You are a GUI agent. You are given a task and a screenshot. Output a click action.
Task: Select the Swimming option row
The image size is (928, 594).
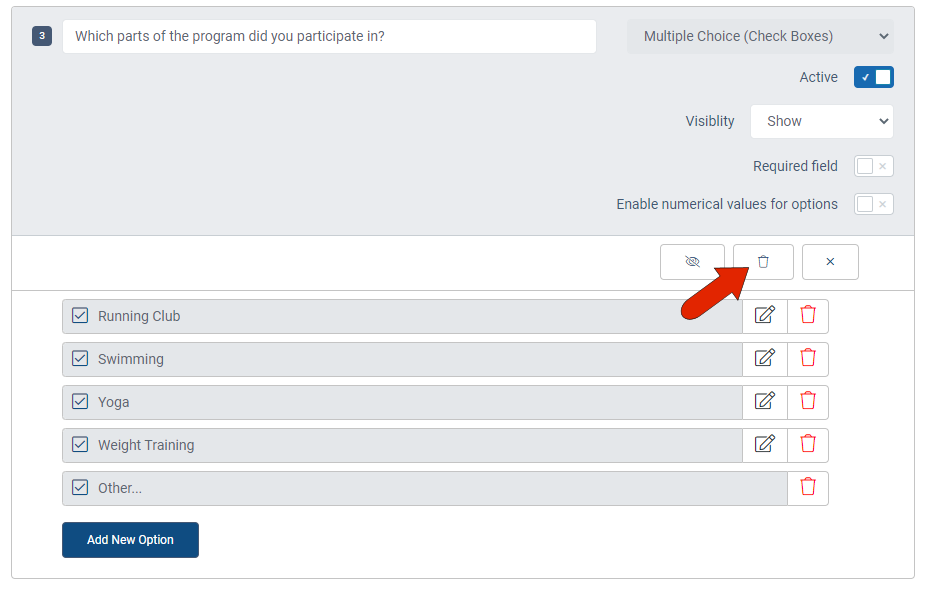point(402,359)
